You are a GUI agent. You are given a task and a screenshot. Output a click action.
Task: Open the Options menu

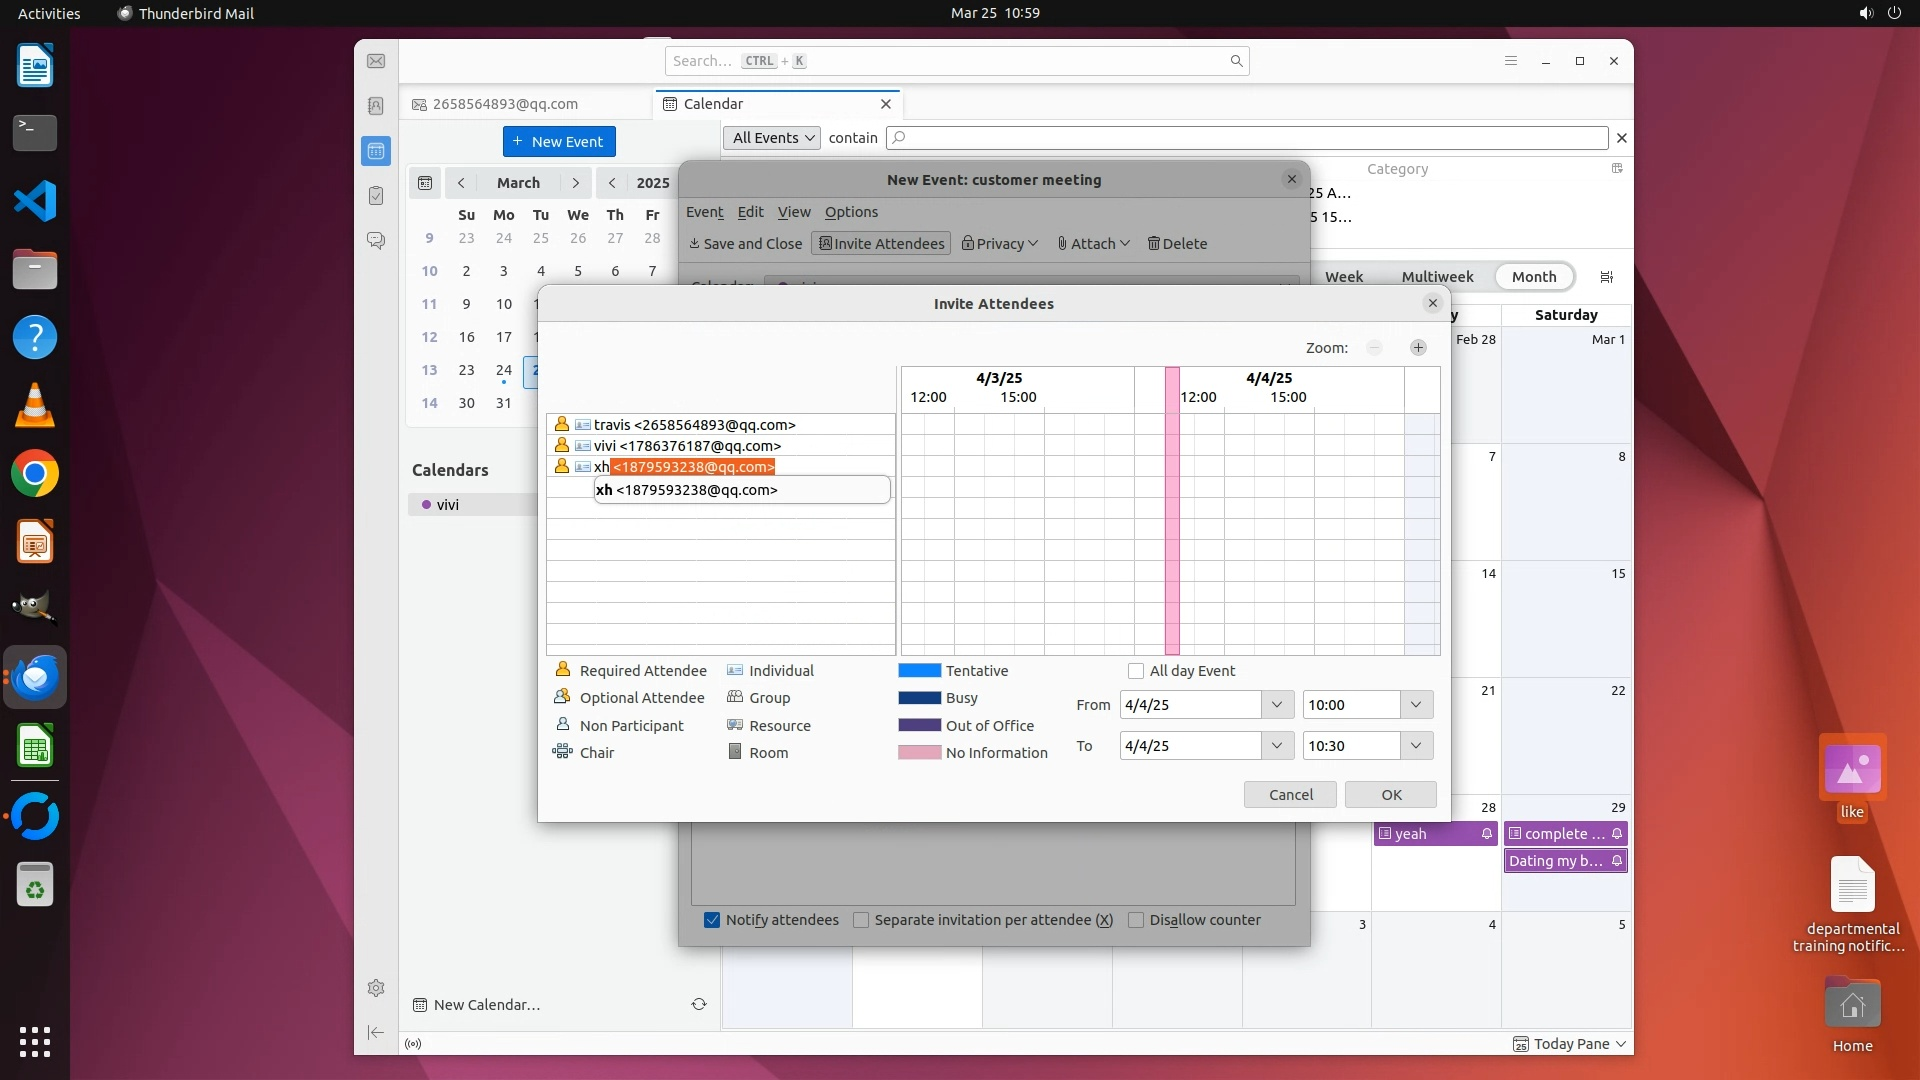click(x=851, y=212)
